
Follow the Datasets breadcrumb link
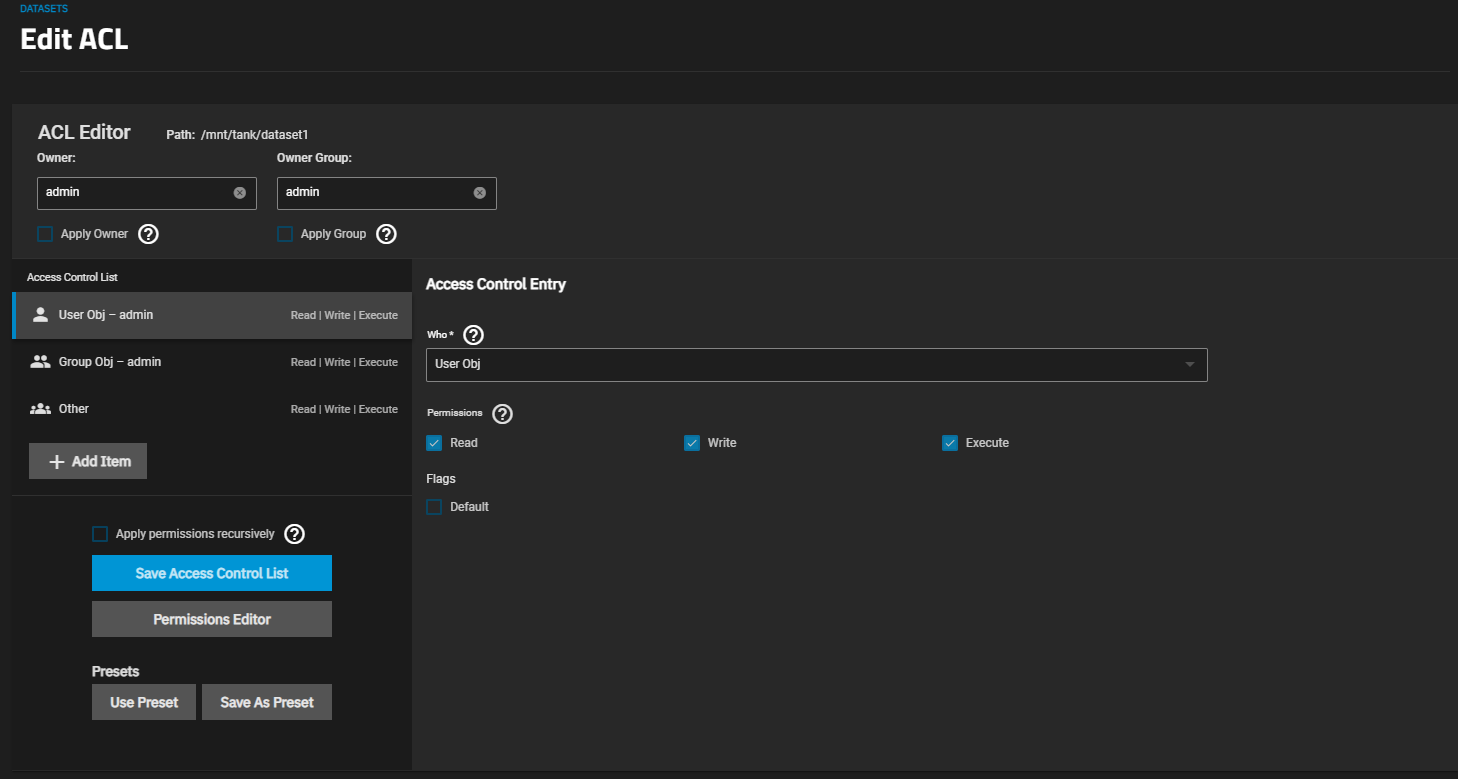(x=44, y=9)
